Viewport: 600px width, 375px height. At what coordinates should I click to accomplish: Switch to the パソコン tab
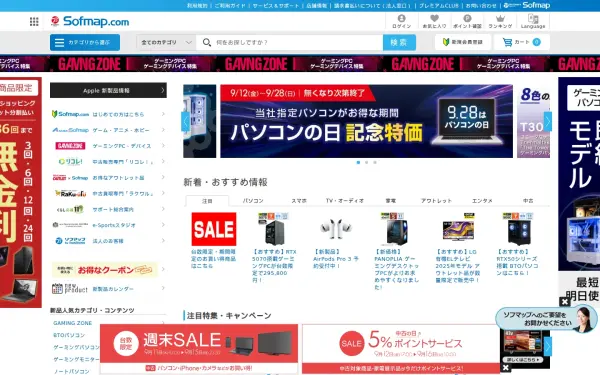[x=253, y=201]
